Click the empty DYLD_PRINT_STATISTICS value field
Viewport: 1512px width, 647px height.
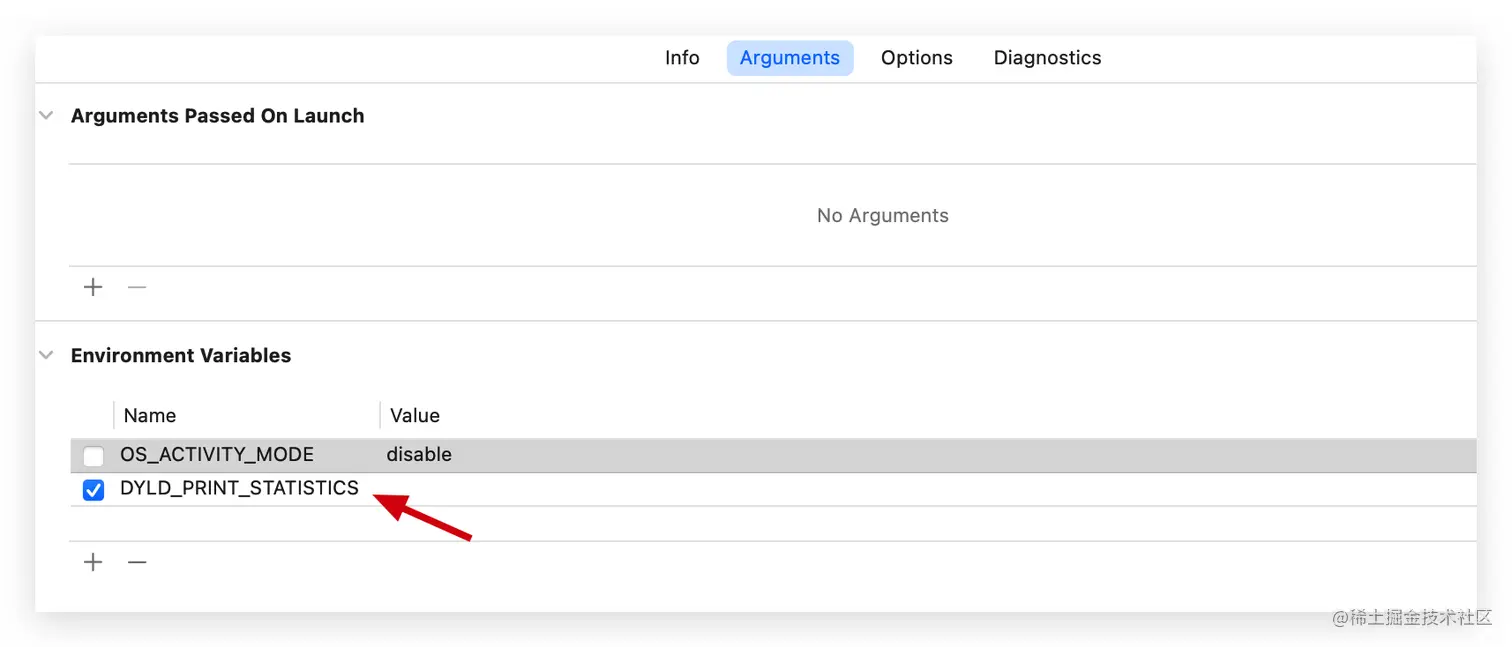point(928,489)
